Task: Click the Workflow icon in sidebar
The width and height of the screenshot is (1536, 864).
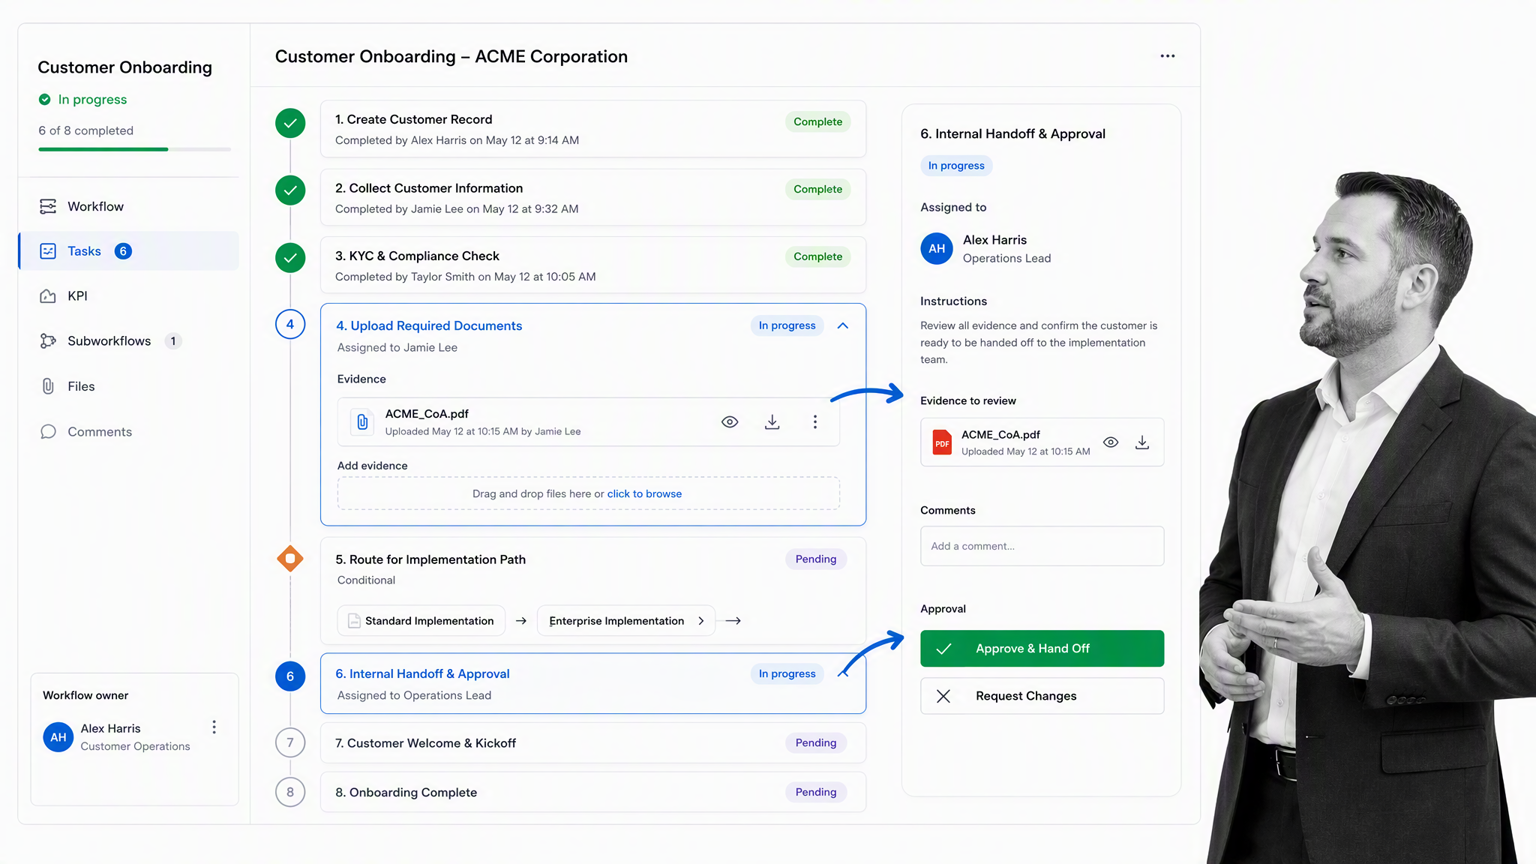Action: 48,206
